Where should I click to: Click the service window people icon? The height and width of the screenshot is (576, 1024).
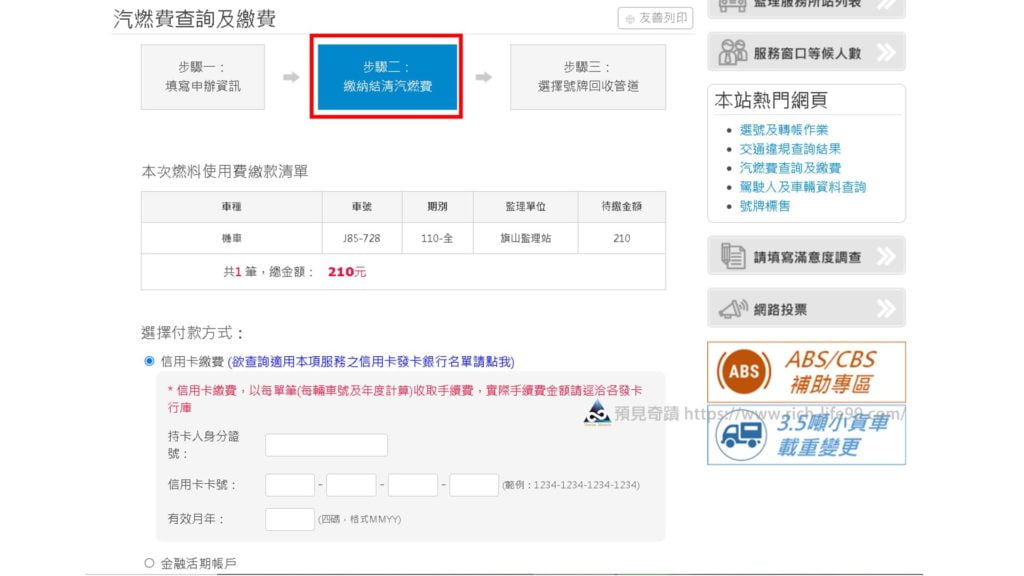pyautogui.click(x=732, y=52)
